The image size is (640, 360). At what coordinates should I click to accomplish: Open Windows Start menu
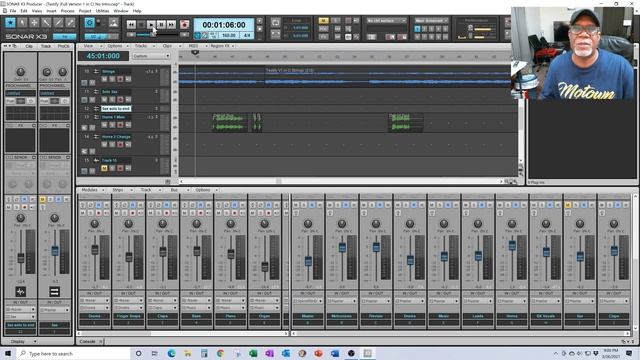tap(8, 353)
